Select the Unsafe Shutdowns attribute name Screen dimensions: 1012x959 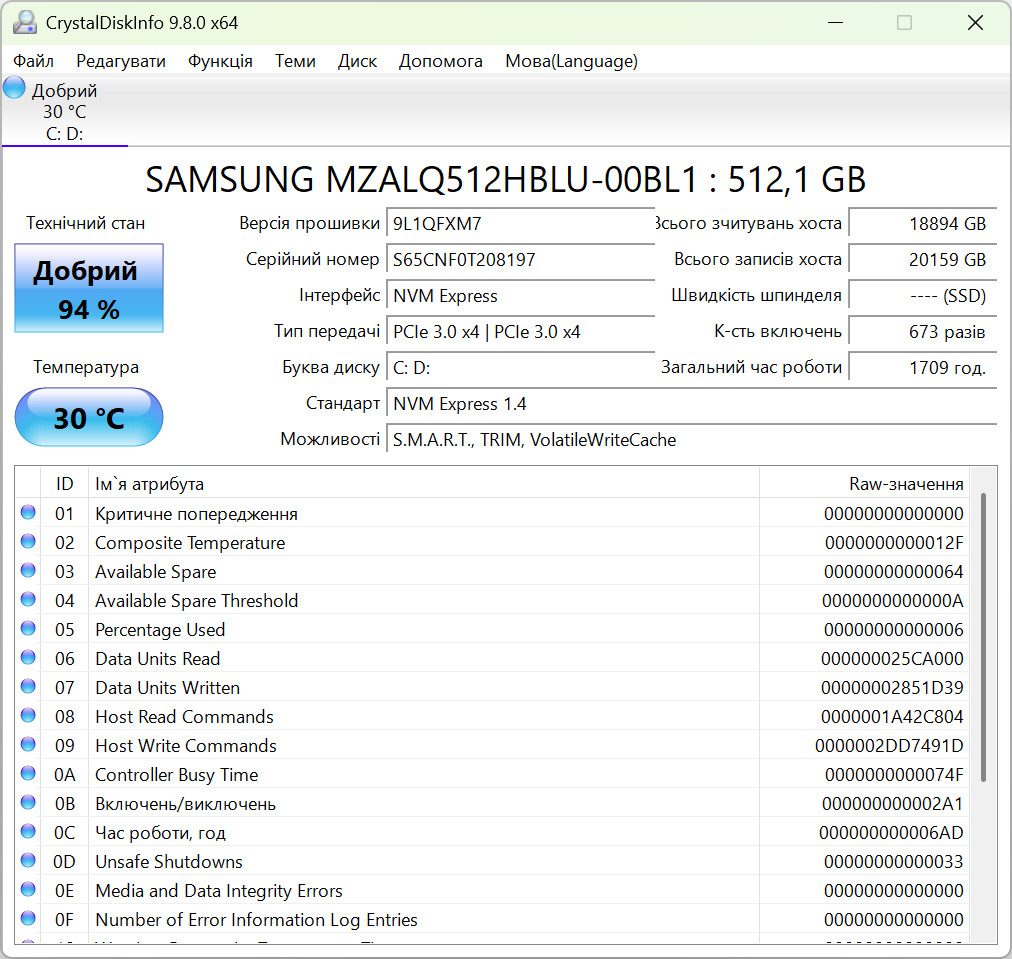pos(168,863)
